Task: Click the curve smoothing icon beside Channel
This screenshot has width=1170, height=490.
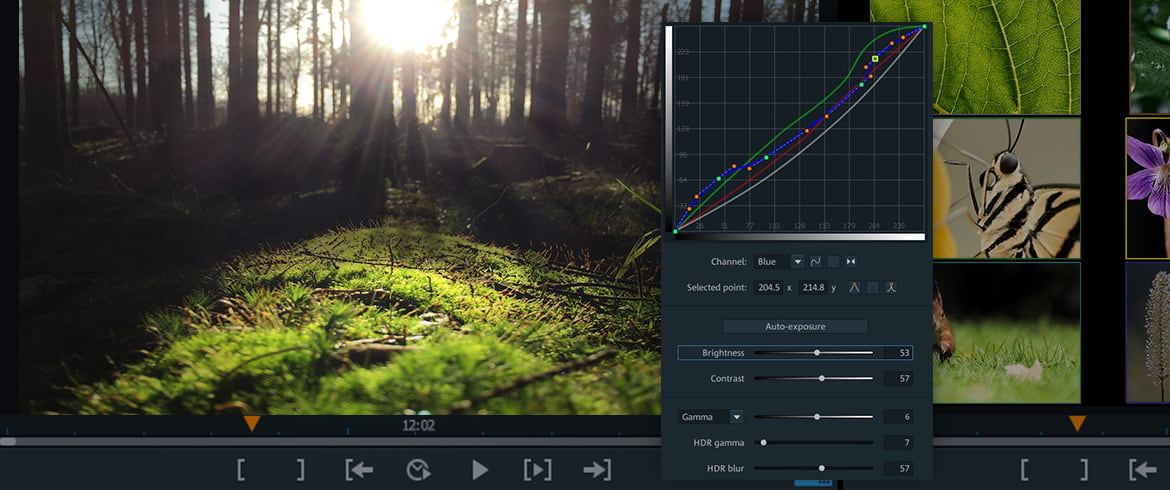Action: pyautogui.click(x=816, y=262)
